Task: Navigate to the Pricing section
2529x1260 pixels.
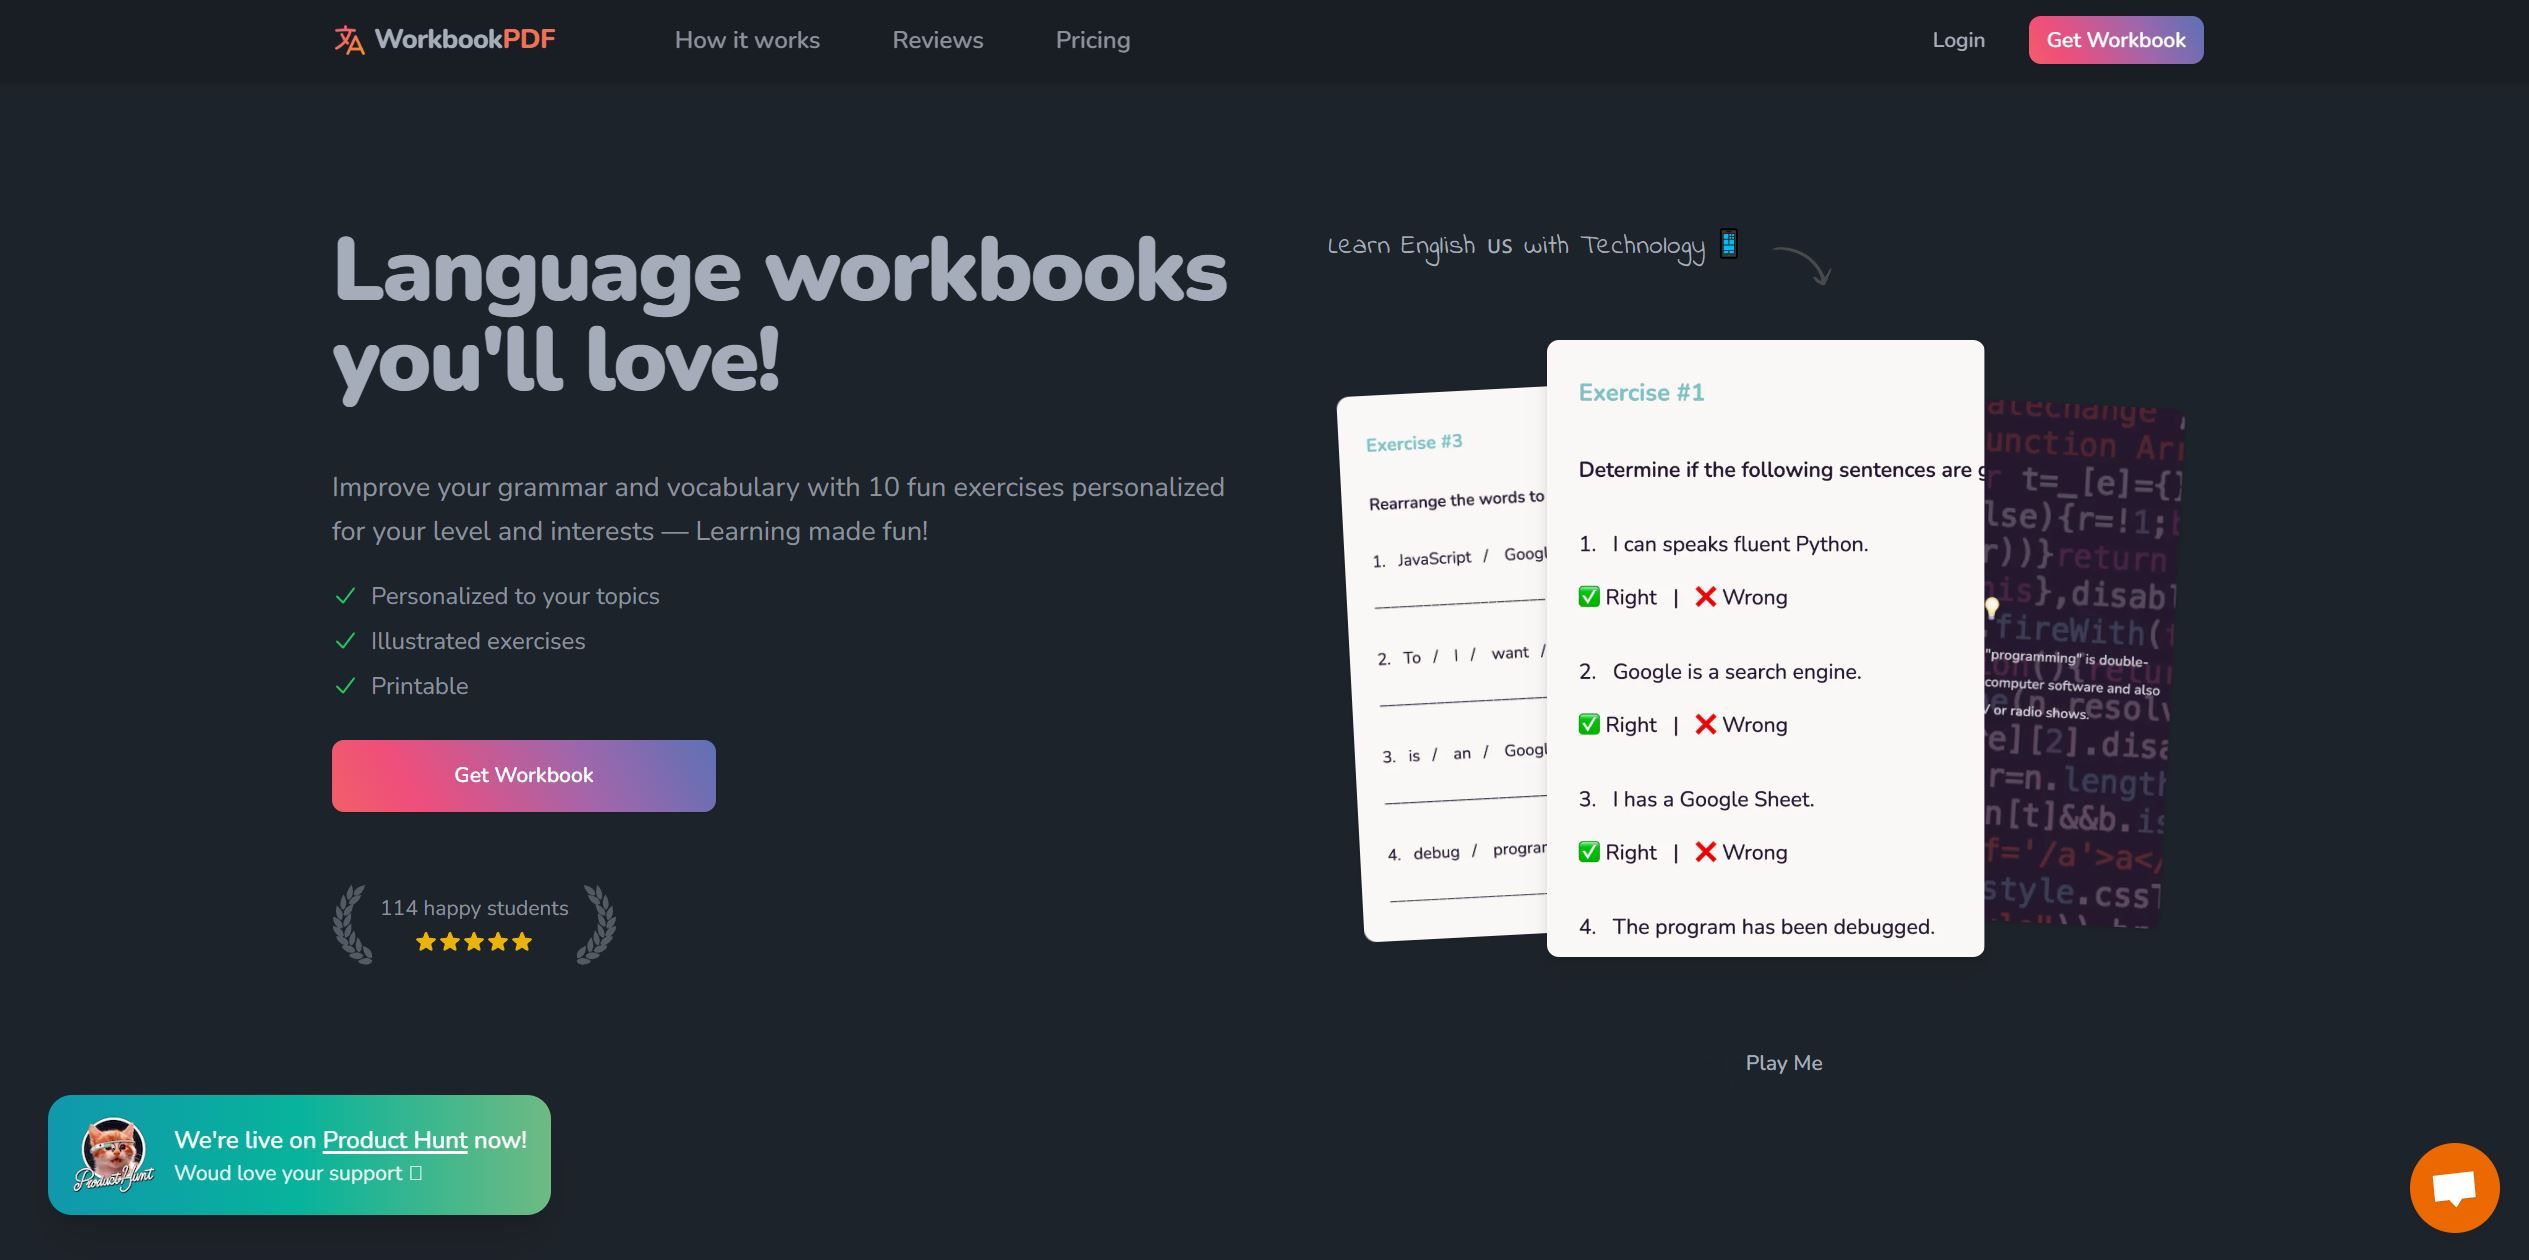Action: pyautogui.click(x=1092, y=40)
